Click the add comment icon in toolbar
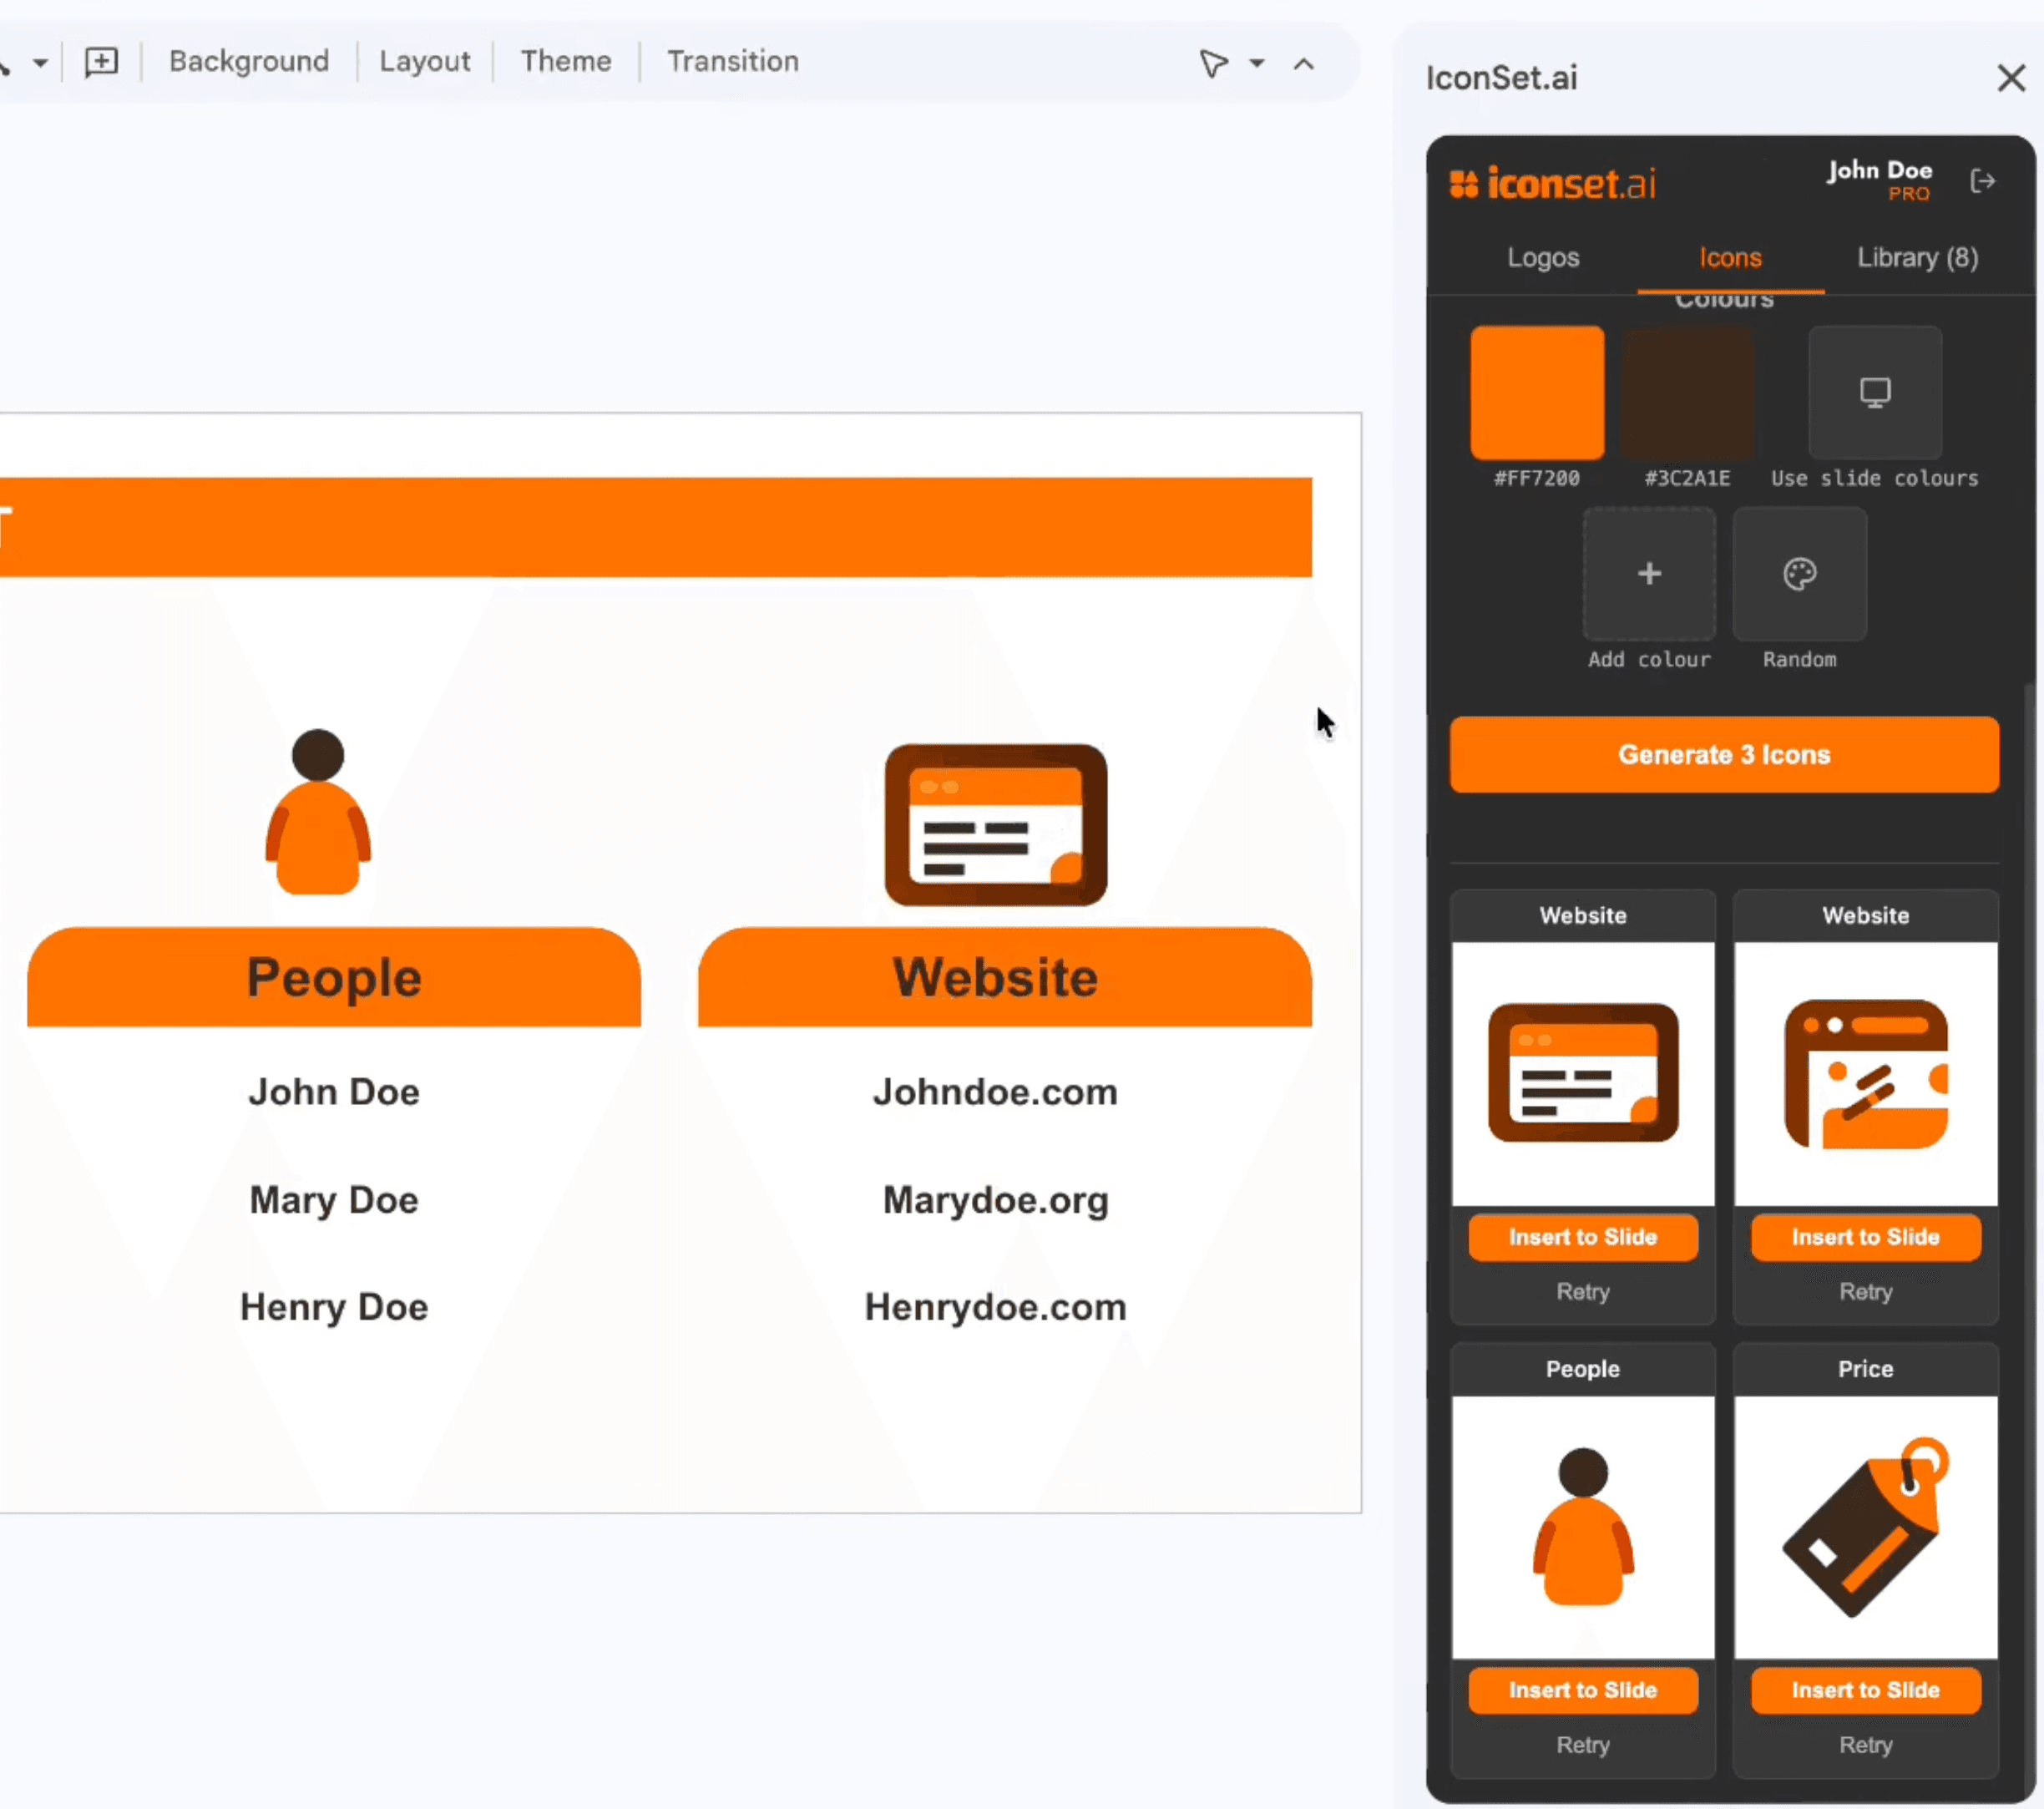This screenshot has width=2044, height=1809. pyautogui.click(x=101, y=62)
